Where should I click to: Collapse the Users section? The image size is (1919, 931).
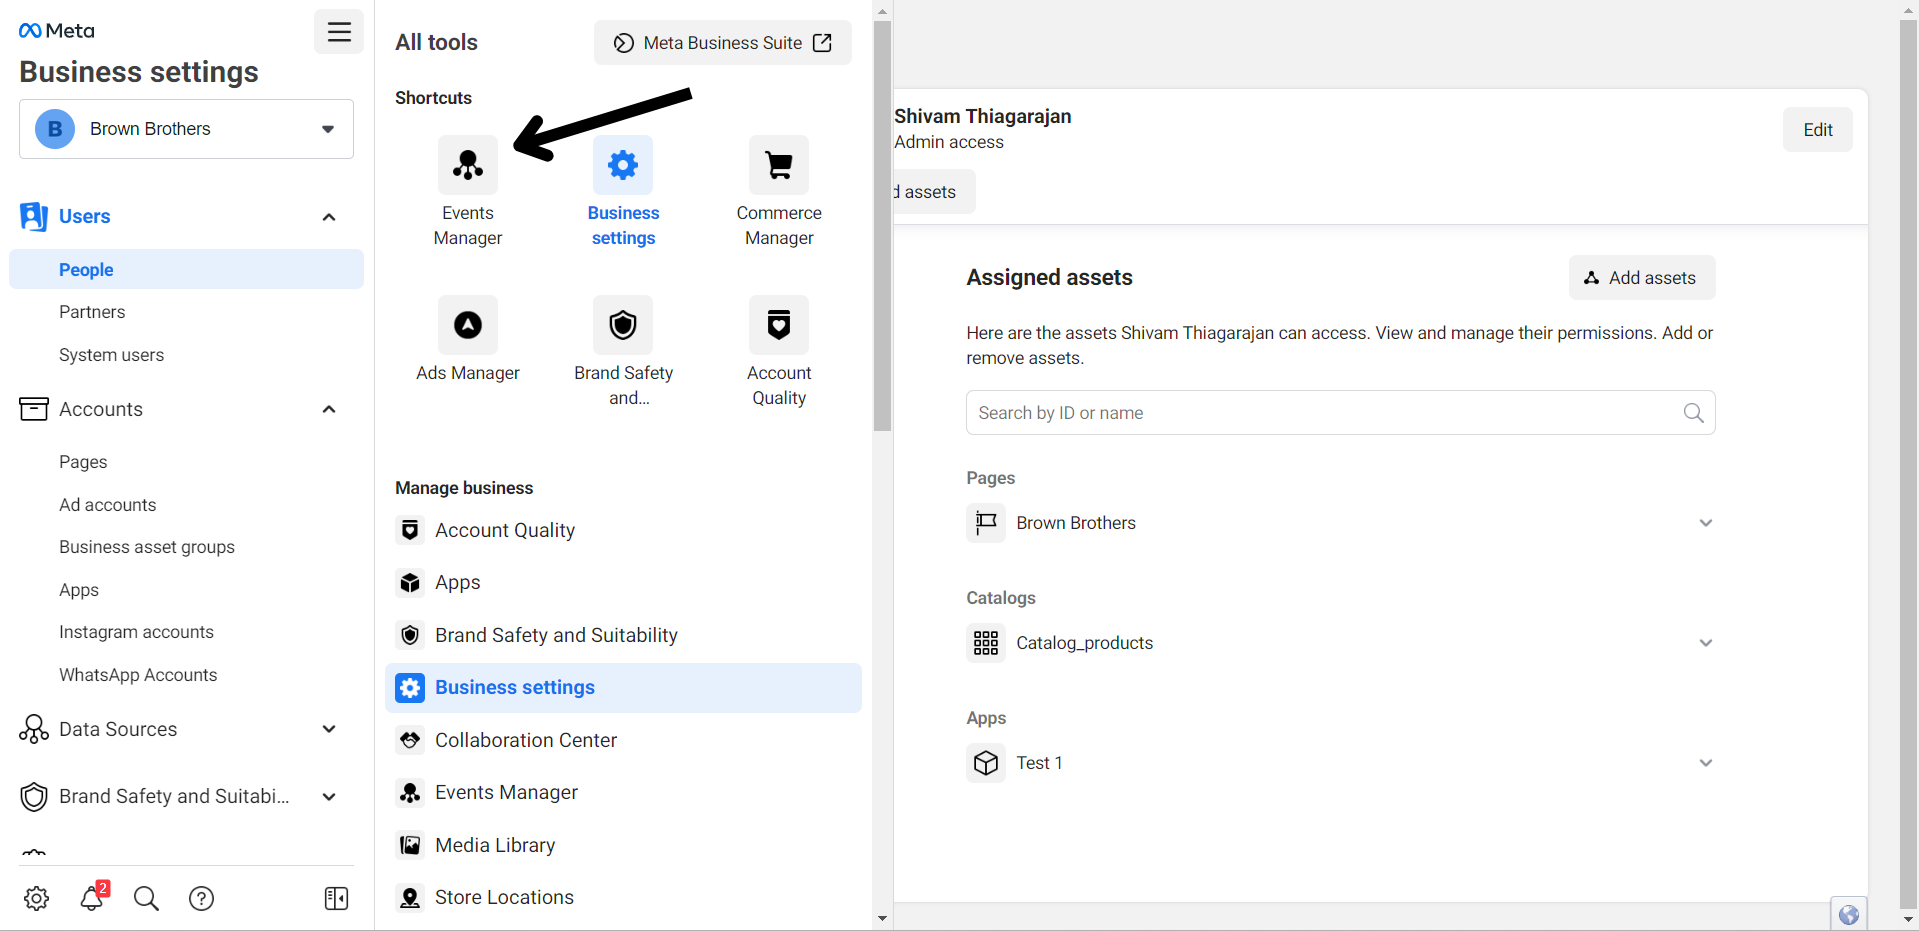[x=328, y=217]
